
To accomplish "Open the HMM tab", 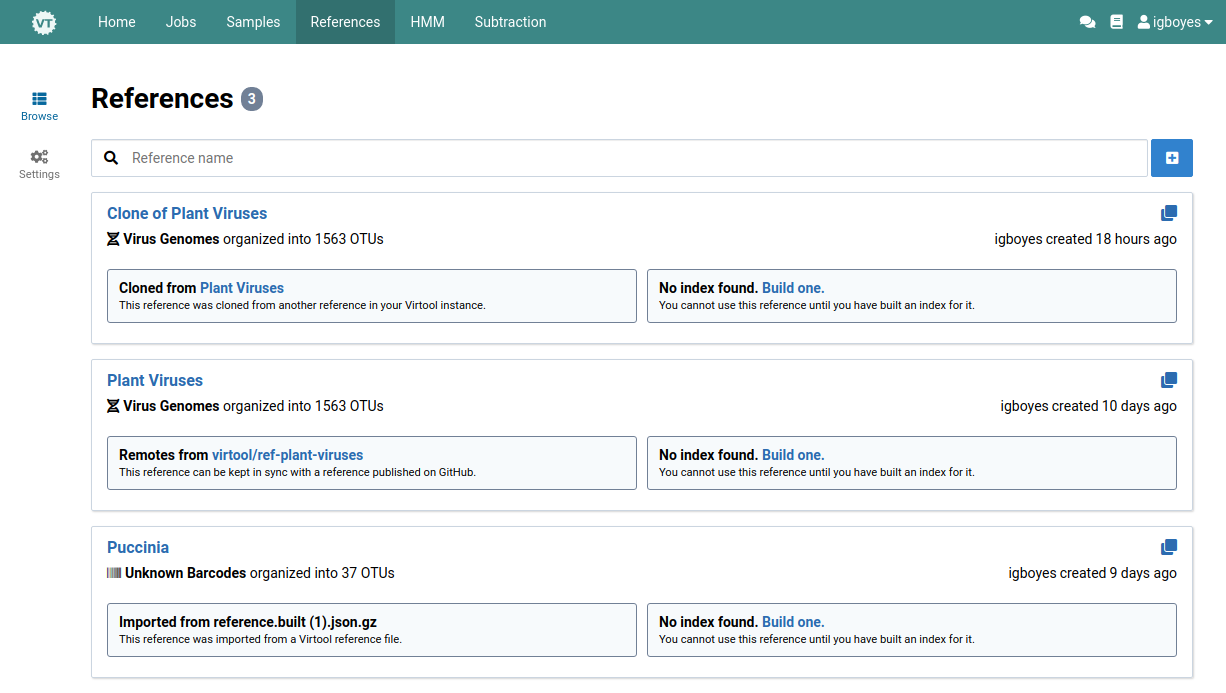I will coord(427,22).
